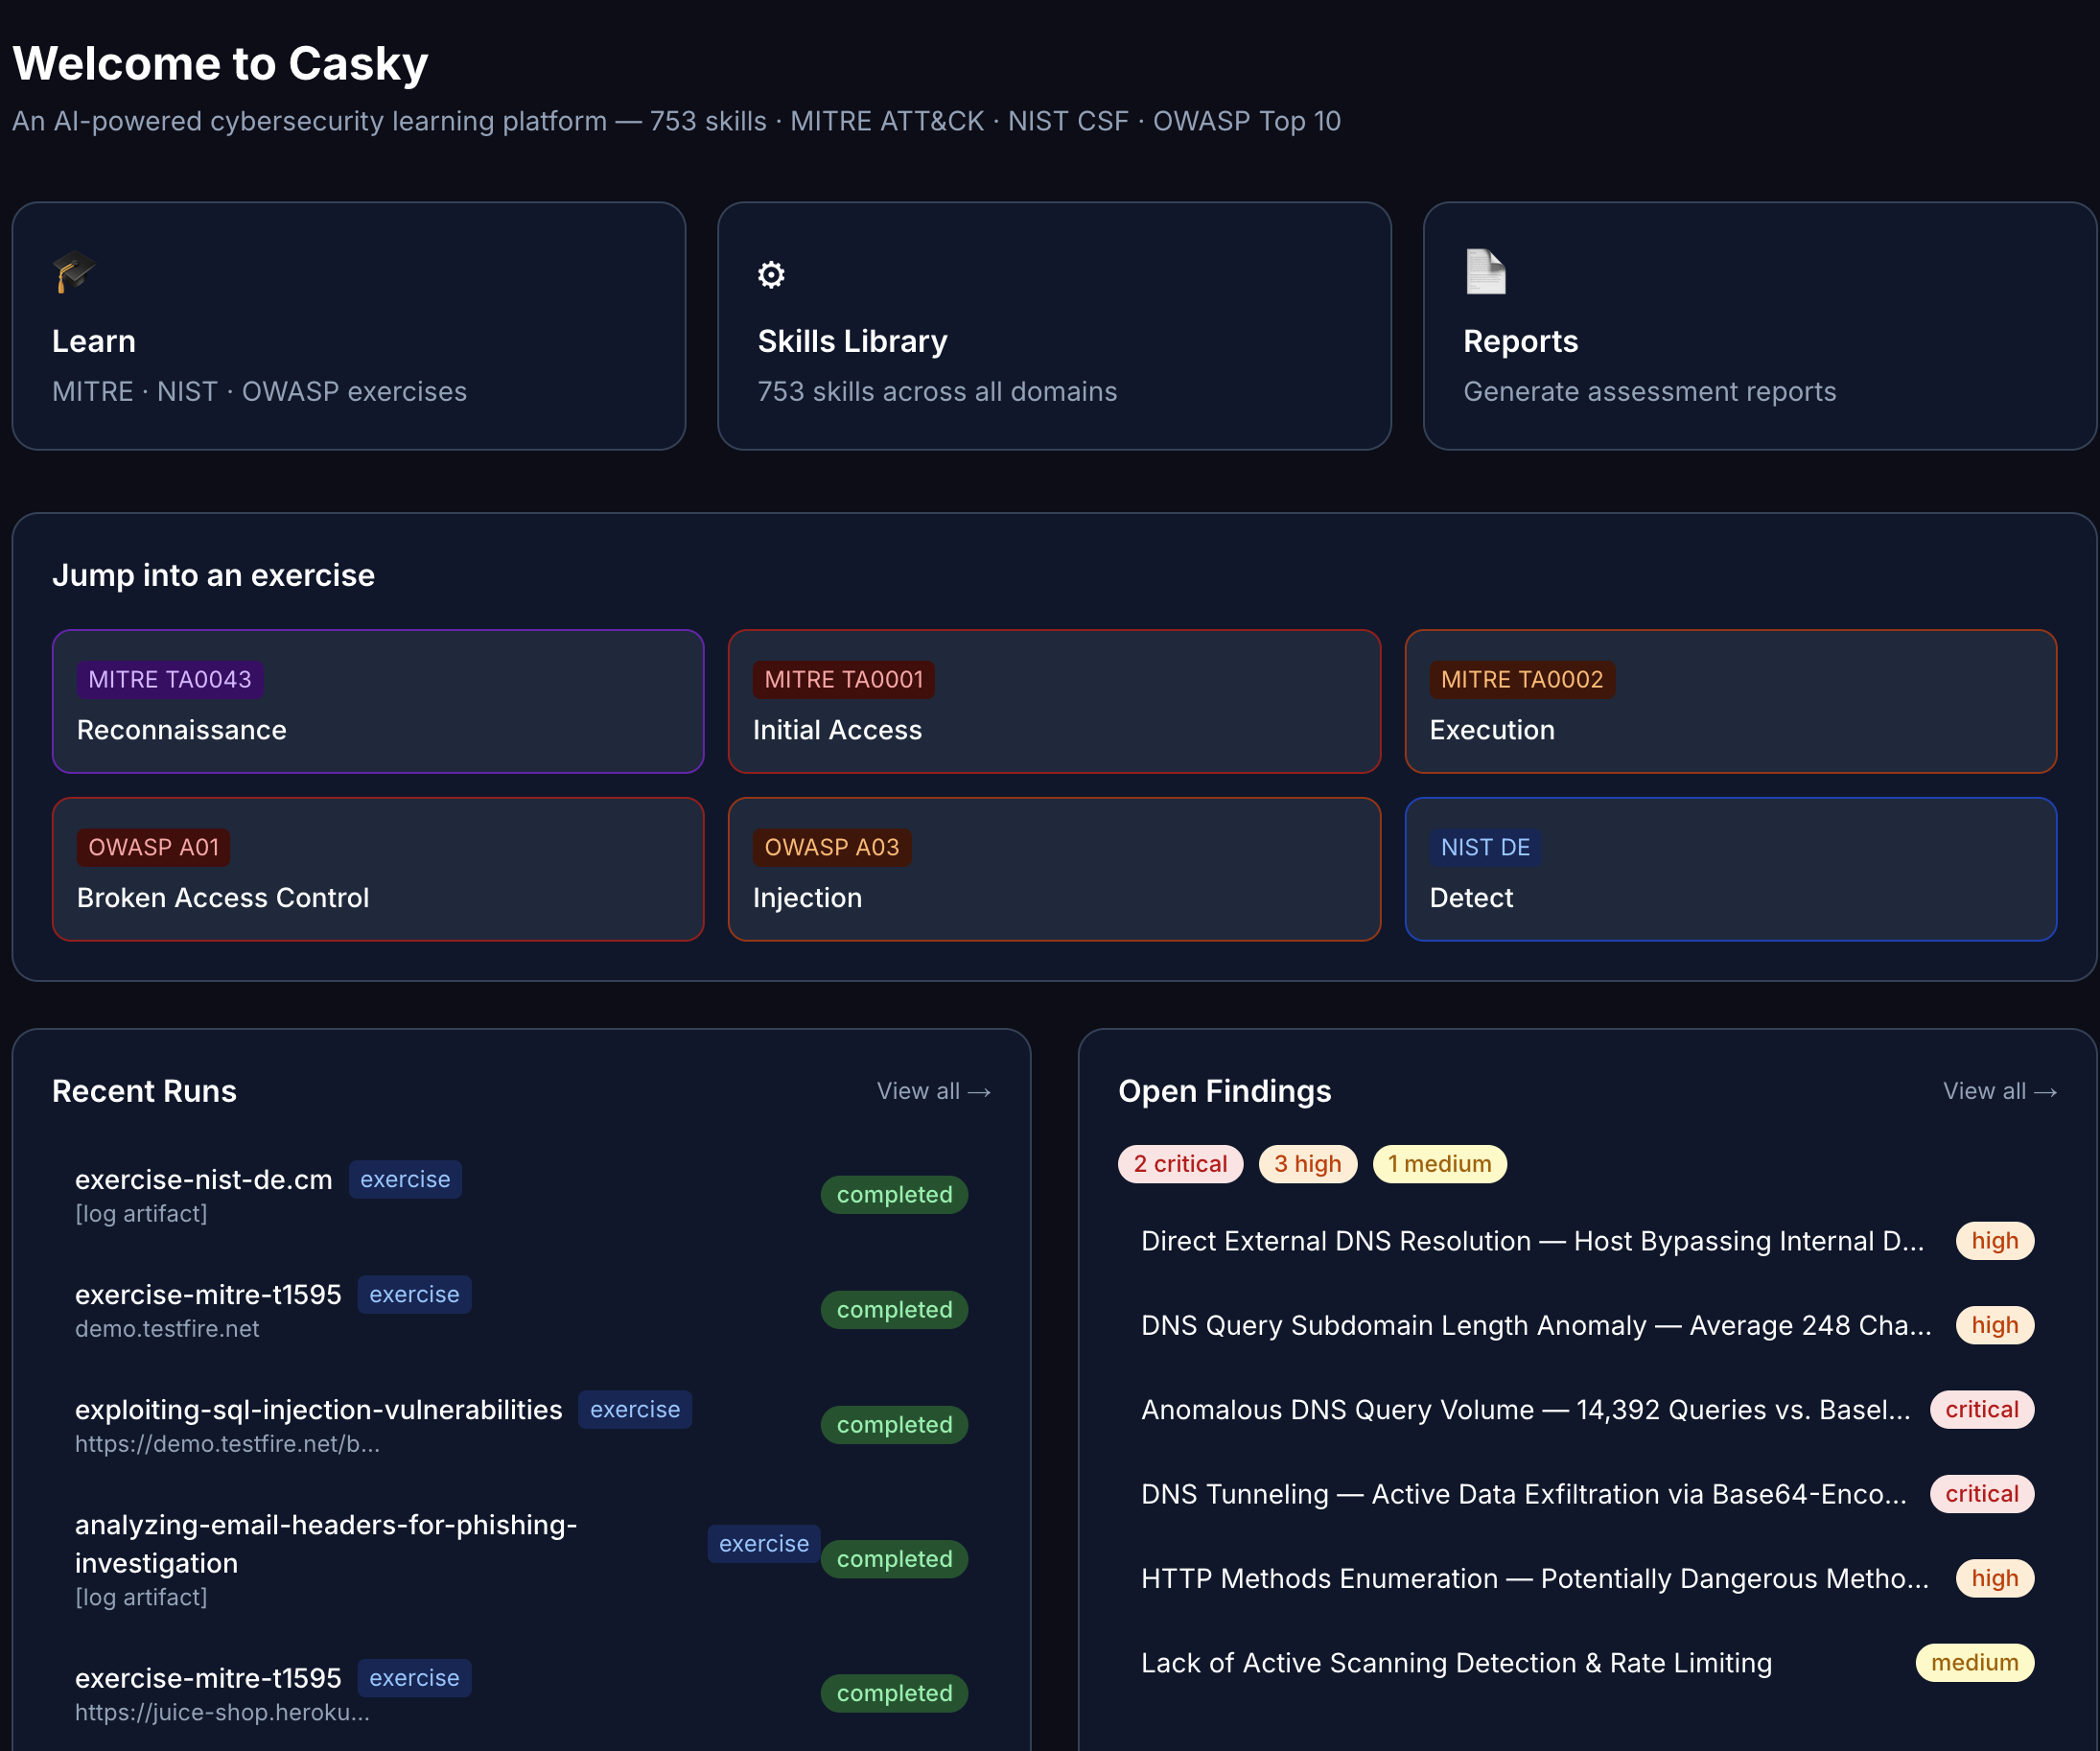
Task: Open HTTP Methods Enumeration finding
Action: pos(1587,1578)
